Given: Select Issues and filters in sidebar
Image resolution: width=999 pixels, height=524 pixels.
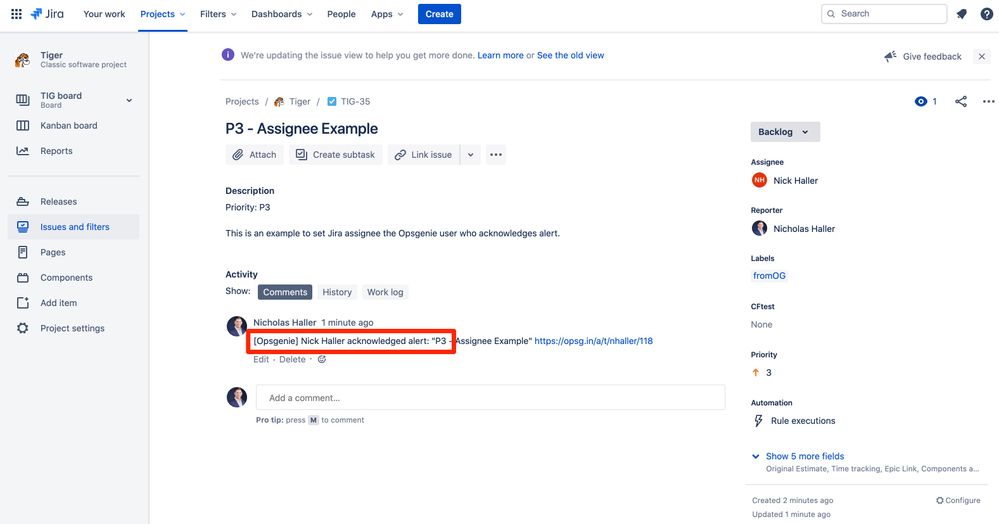Looking at the screenshot, I should point(75,227).
